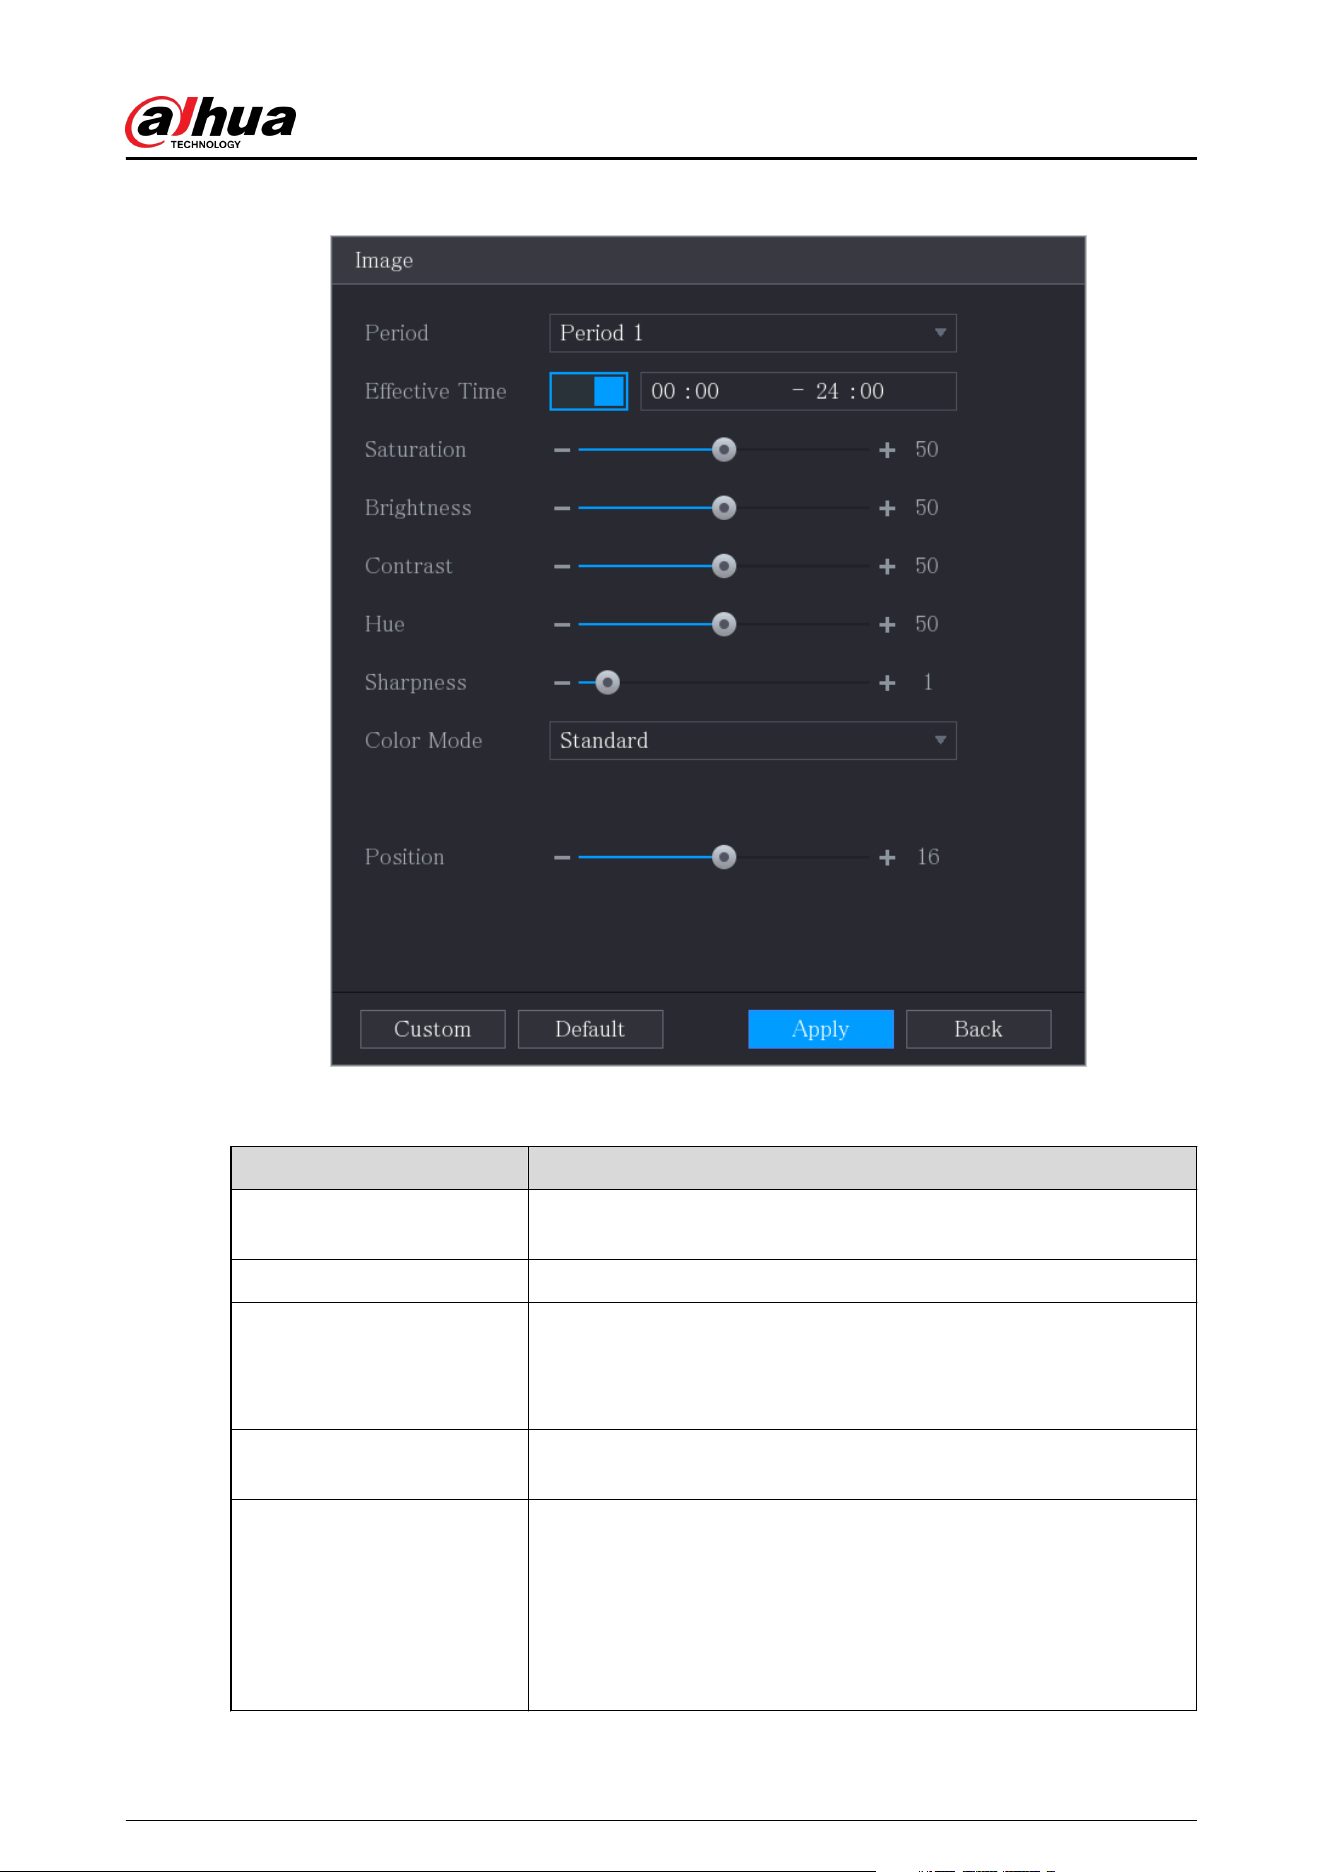Viewport: 1324px width, 1872px height.
Task: Toggle the Effective Time switch
Action: pos(588,391)
